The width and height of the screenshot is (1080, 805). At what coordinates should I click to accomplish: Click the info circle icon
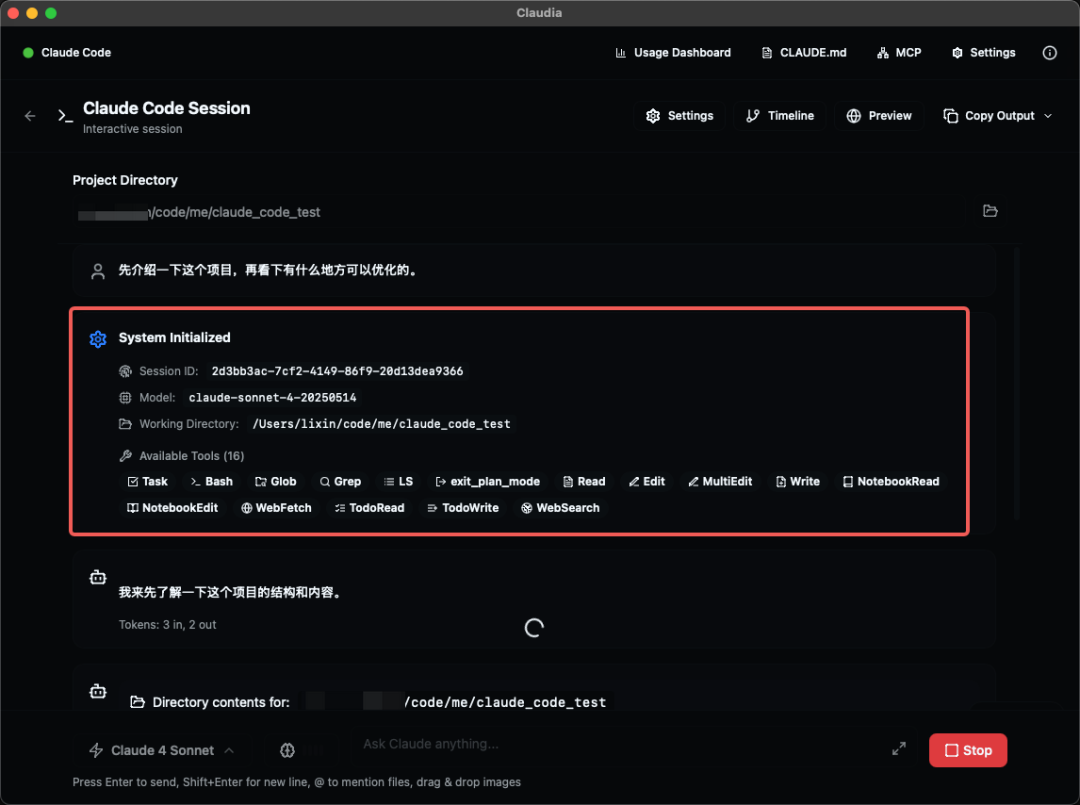(1049, 53)
